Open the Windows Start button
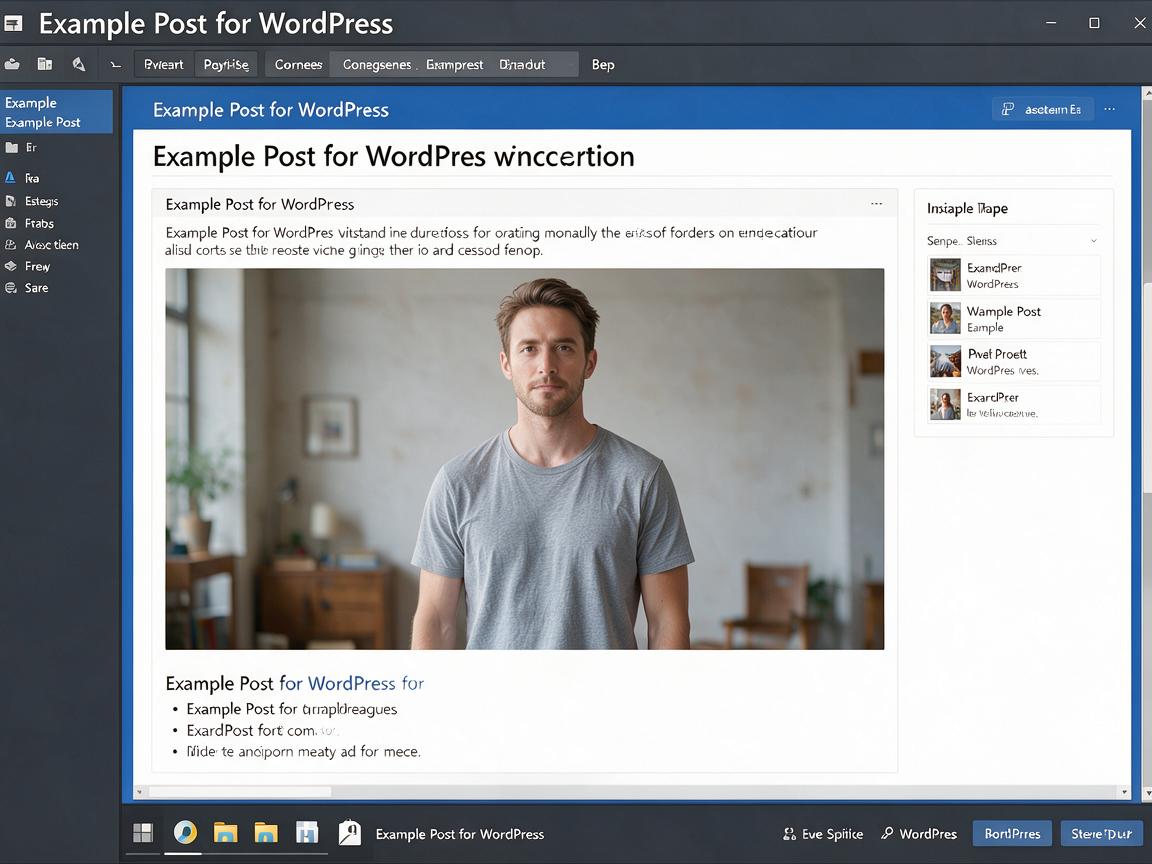This screenshot has width=1152, height=864. pos(143,833)
